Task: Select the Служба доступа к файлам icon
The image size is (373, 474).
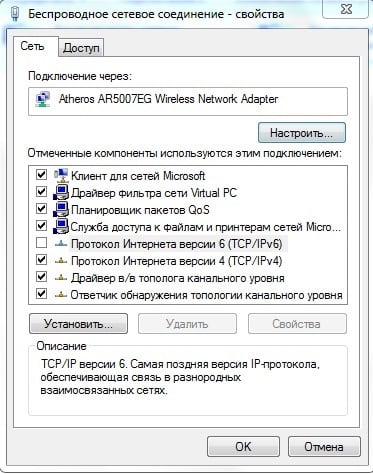Action: click(x=61, y=226)
